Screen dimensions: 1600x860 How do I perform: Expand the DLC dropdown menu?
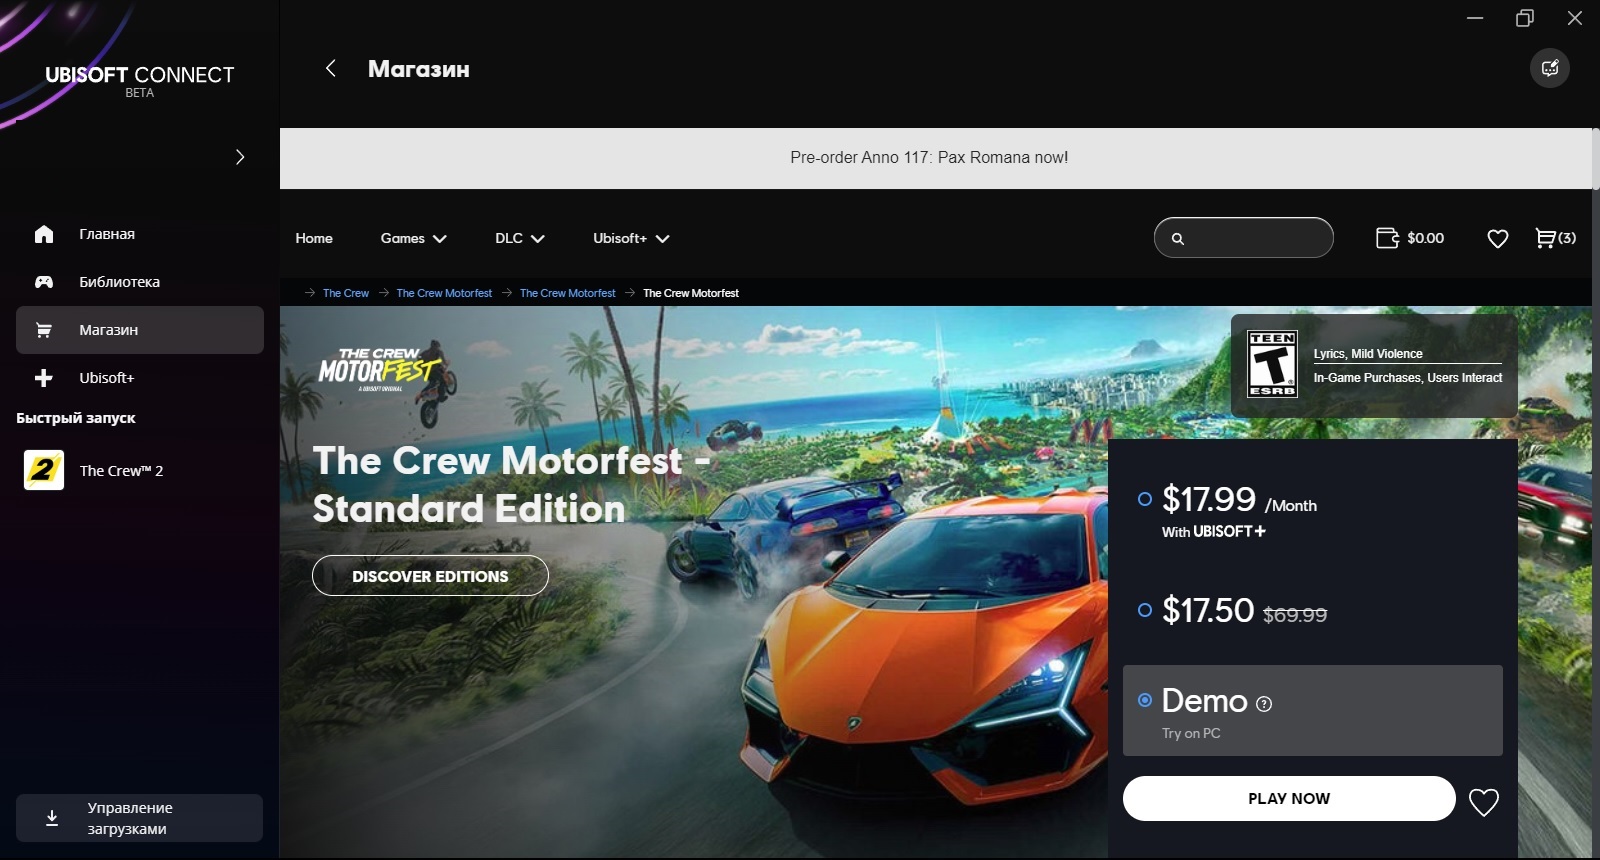pos(519,238)
